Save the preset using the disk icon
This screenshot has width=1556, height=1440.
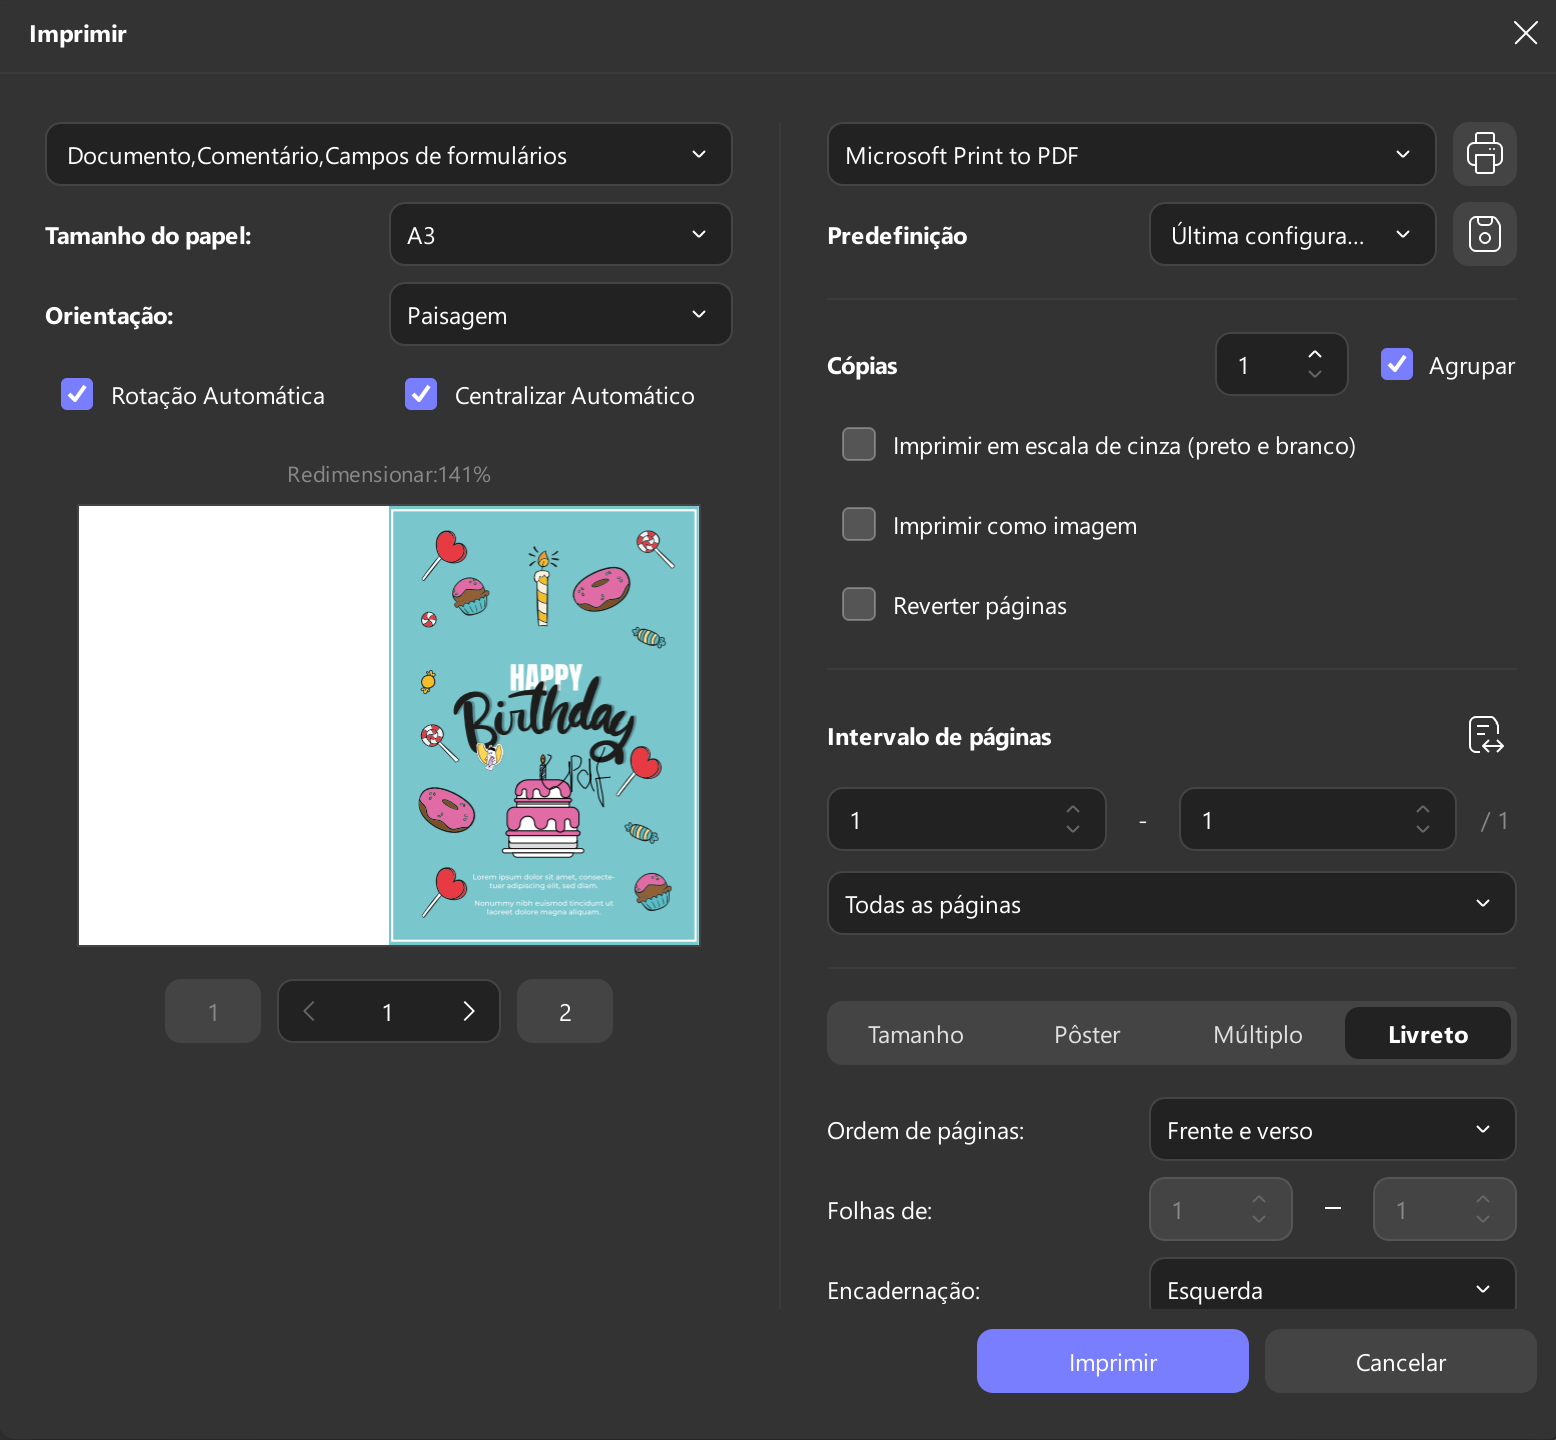tap(1484, 234)
